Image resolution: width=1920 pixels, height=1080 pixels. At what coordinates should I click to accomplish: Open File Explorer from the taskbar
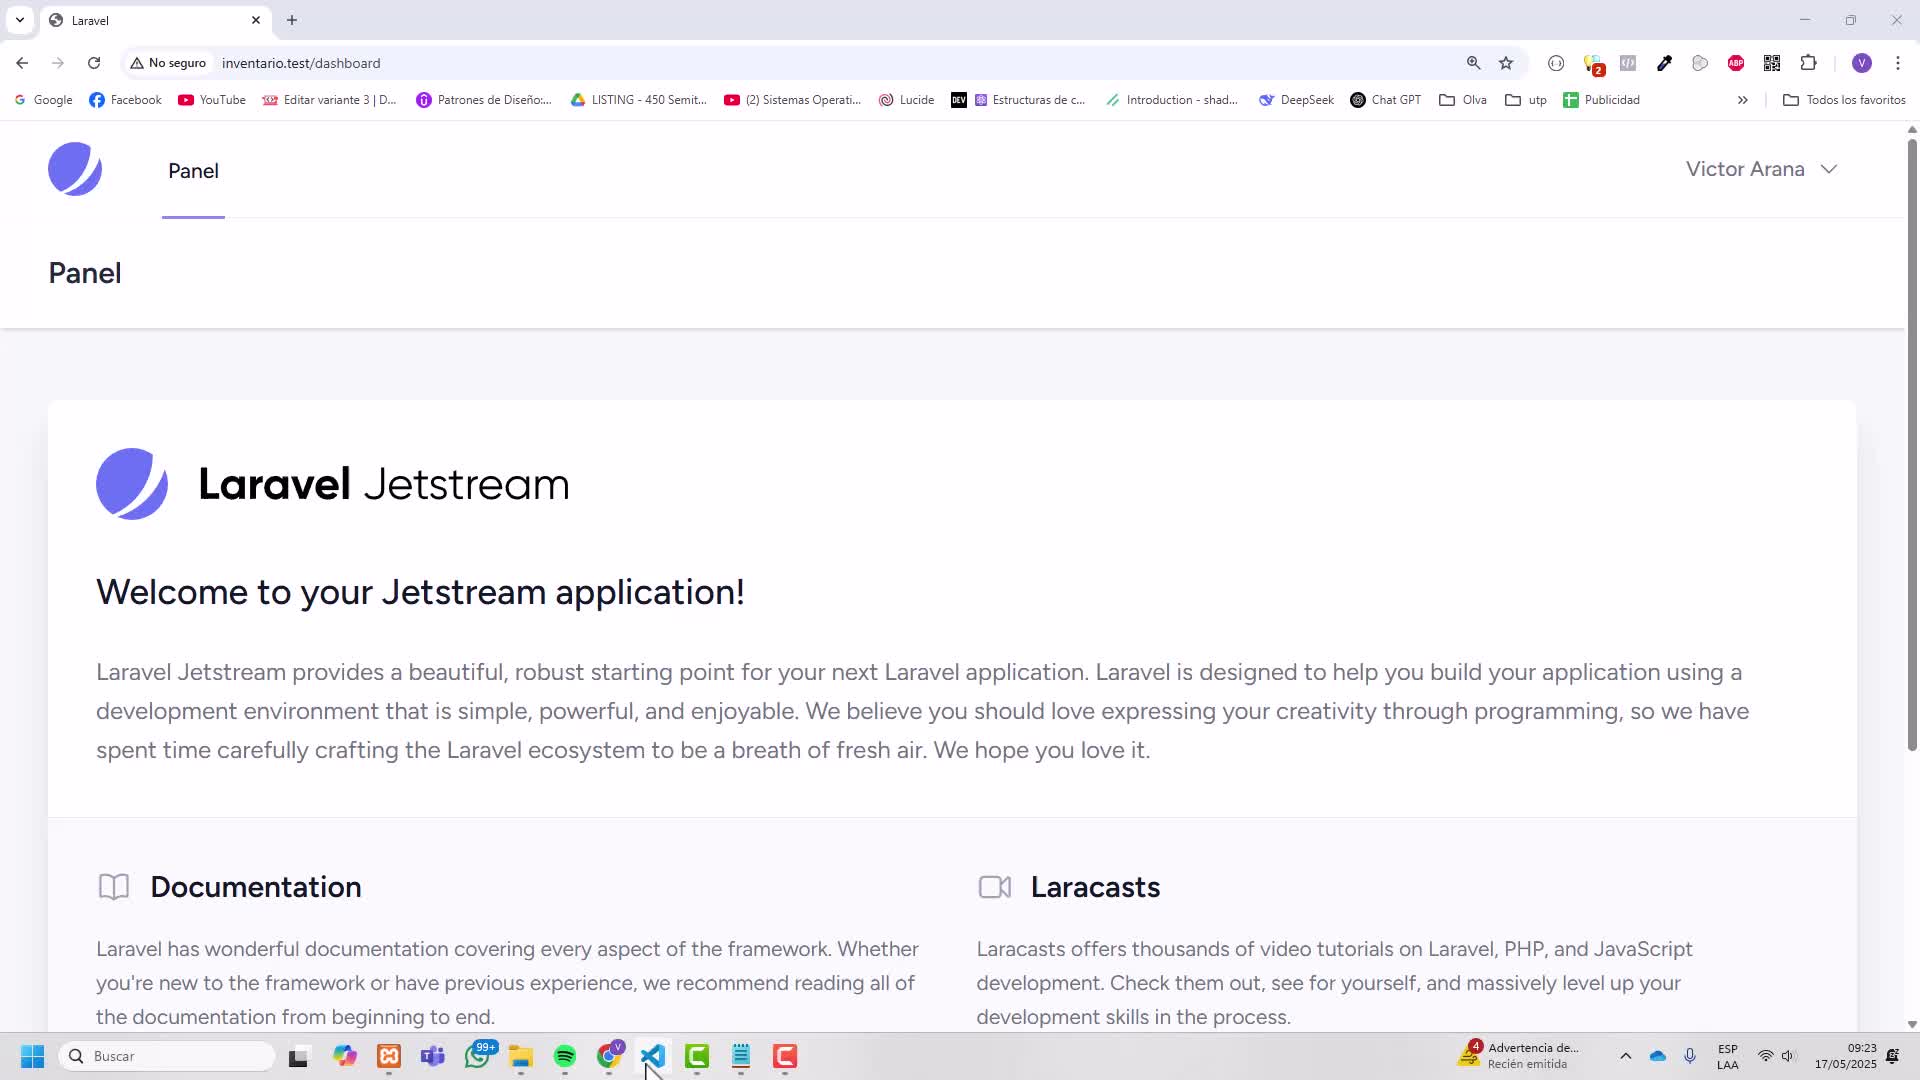[521, 1056]
